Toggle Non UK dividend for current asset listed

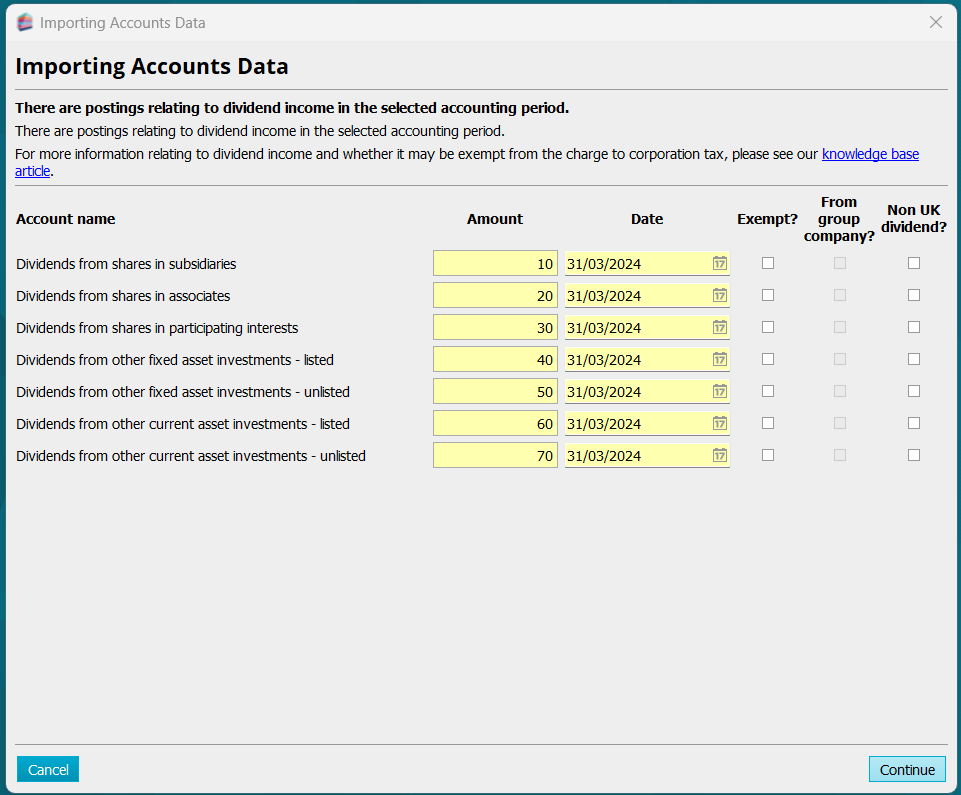[914, 423]
